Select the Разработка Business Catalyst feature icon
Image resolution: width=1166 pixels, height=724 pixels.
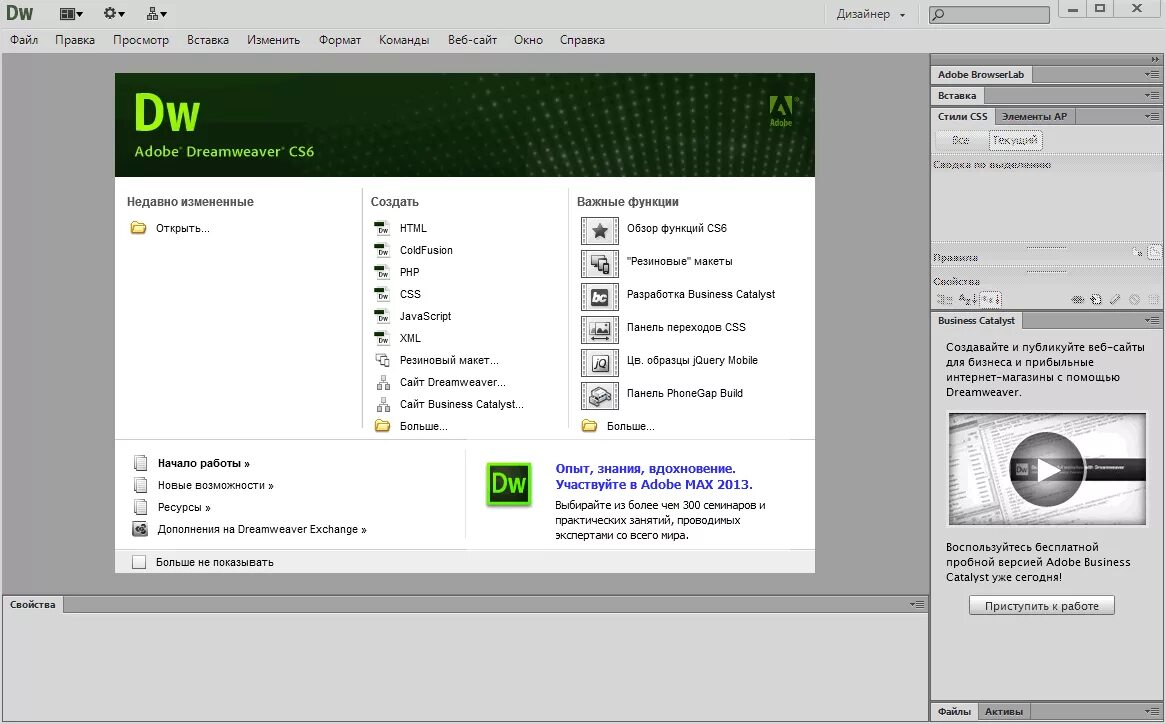pyautogui.click(x=599, y=295)
